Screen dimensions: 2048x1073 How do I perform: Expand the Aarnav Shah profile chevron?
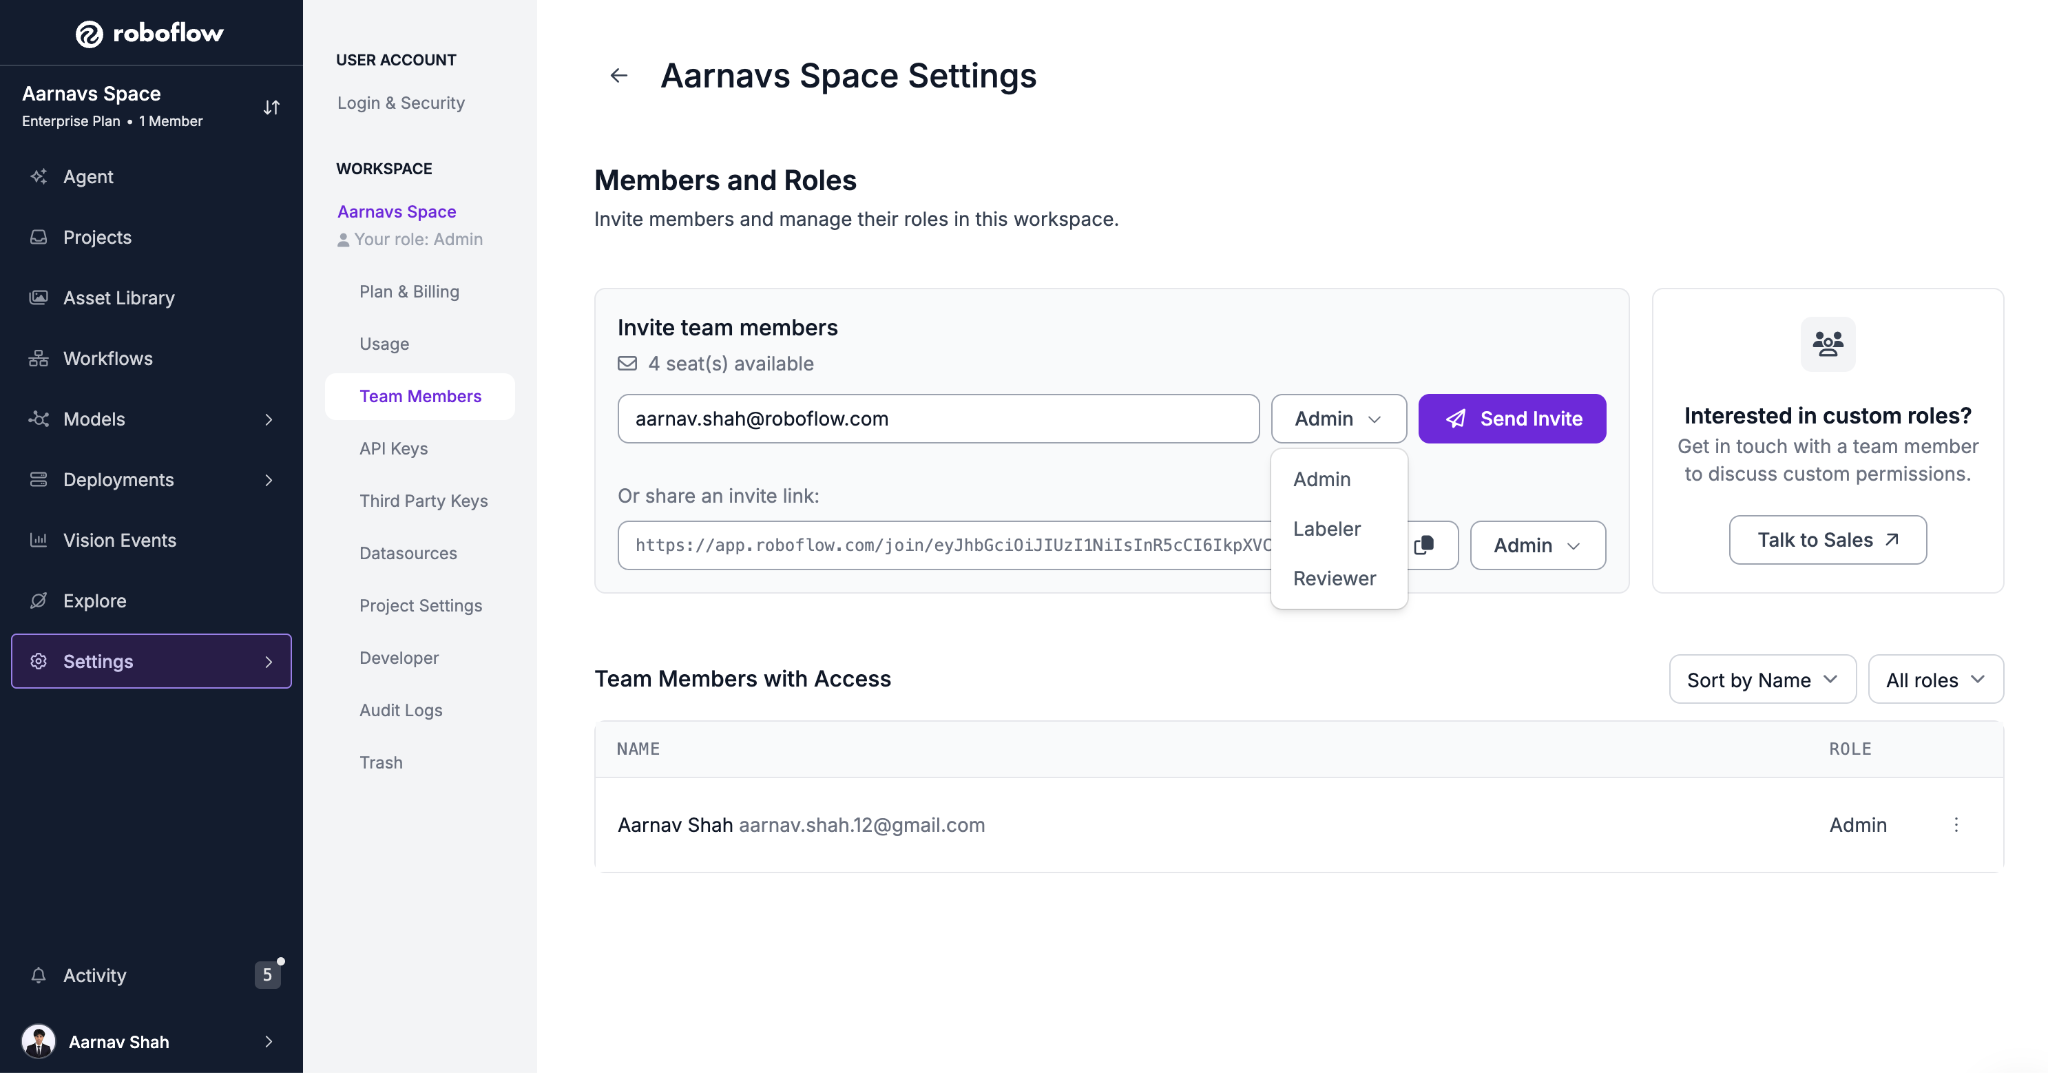click(269, 1041)
